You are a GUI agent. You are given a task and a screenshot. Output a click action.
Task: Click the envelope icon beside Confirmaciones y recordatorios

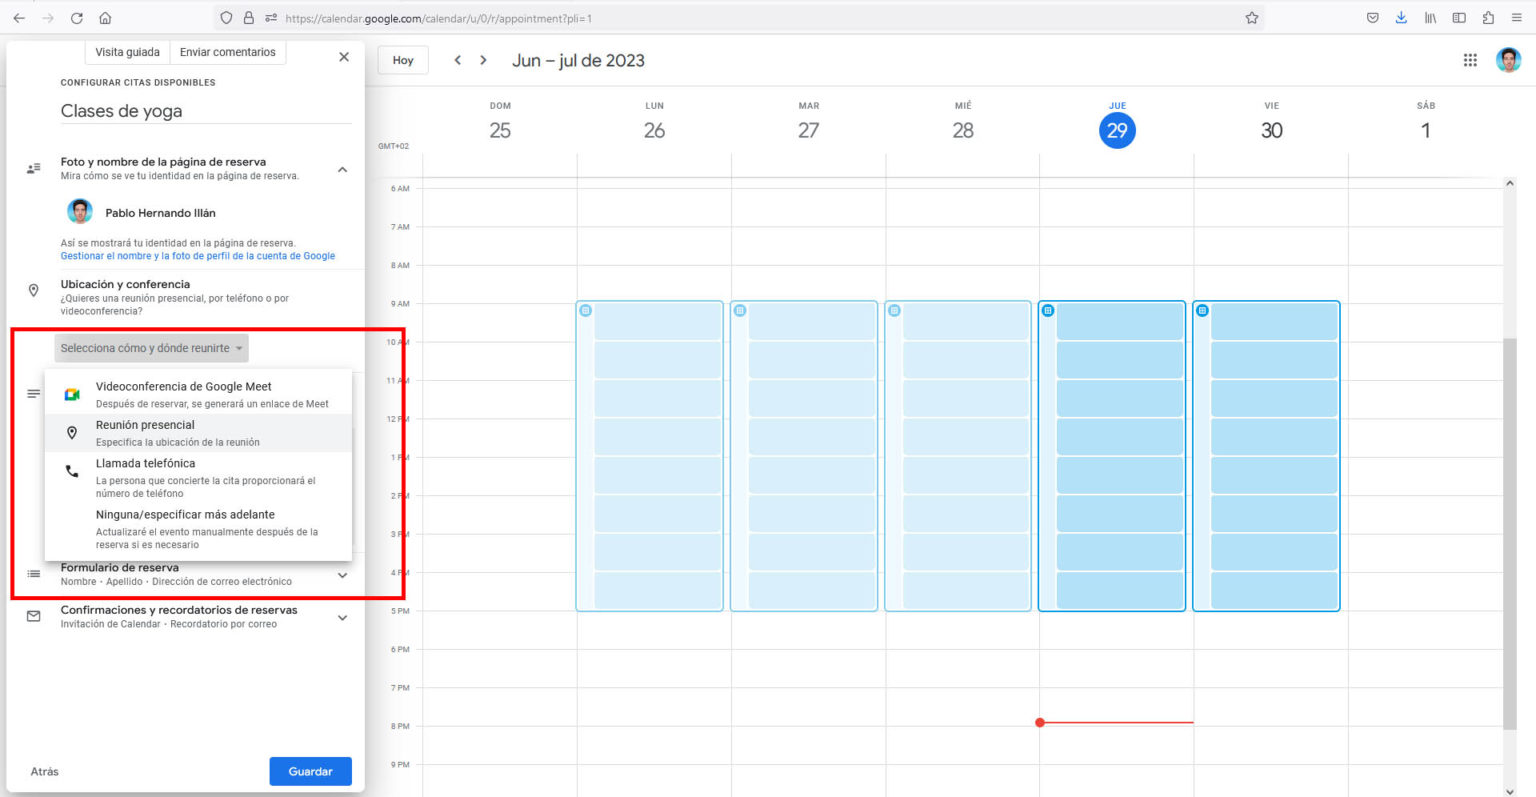pyautogui.click(x=33, y=616)
